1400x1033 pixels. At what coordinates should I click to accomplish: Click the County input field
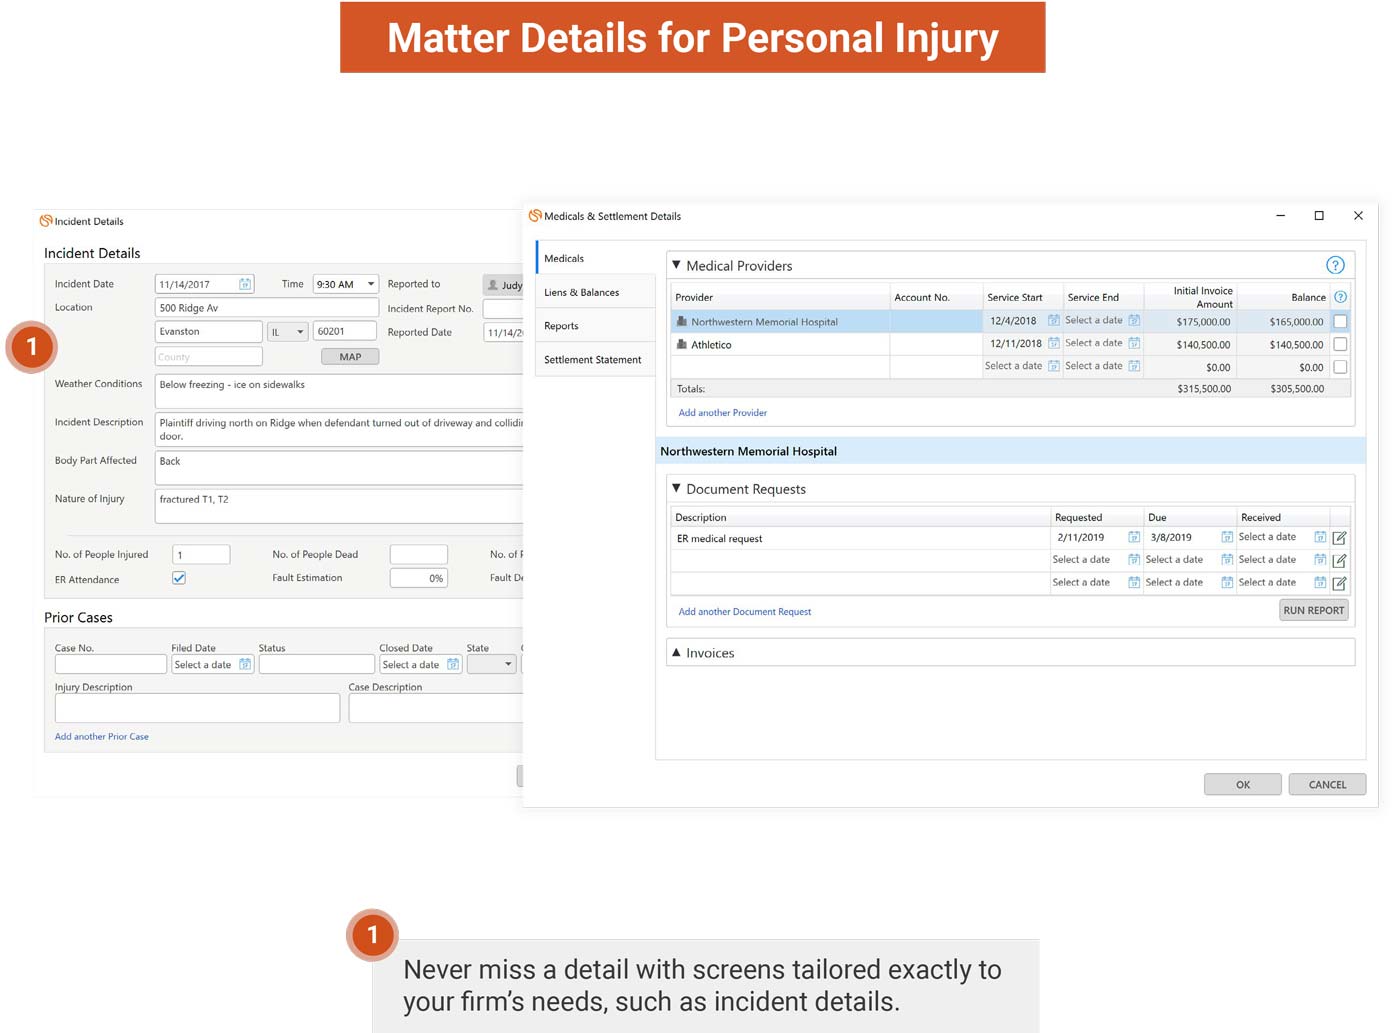207,356
